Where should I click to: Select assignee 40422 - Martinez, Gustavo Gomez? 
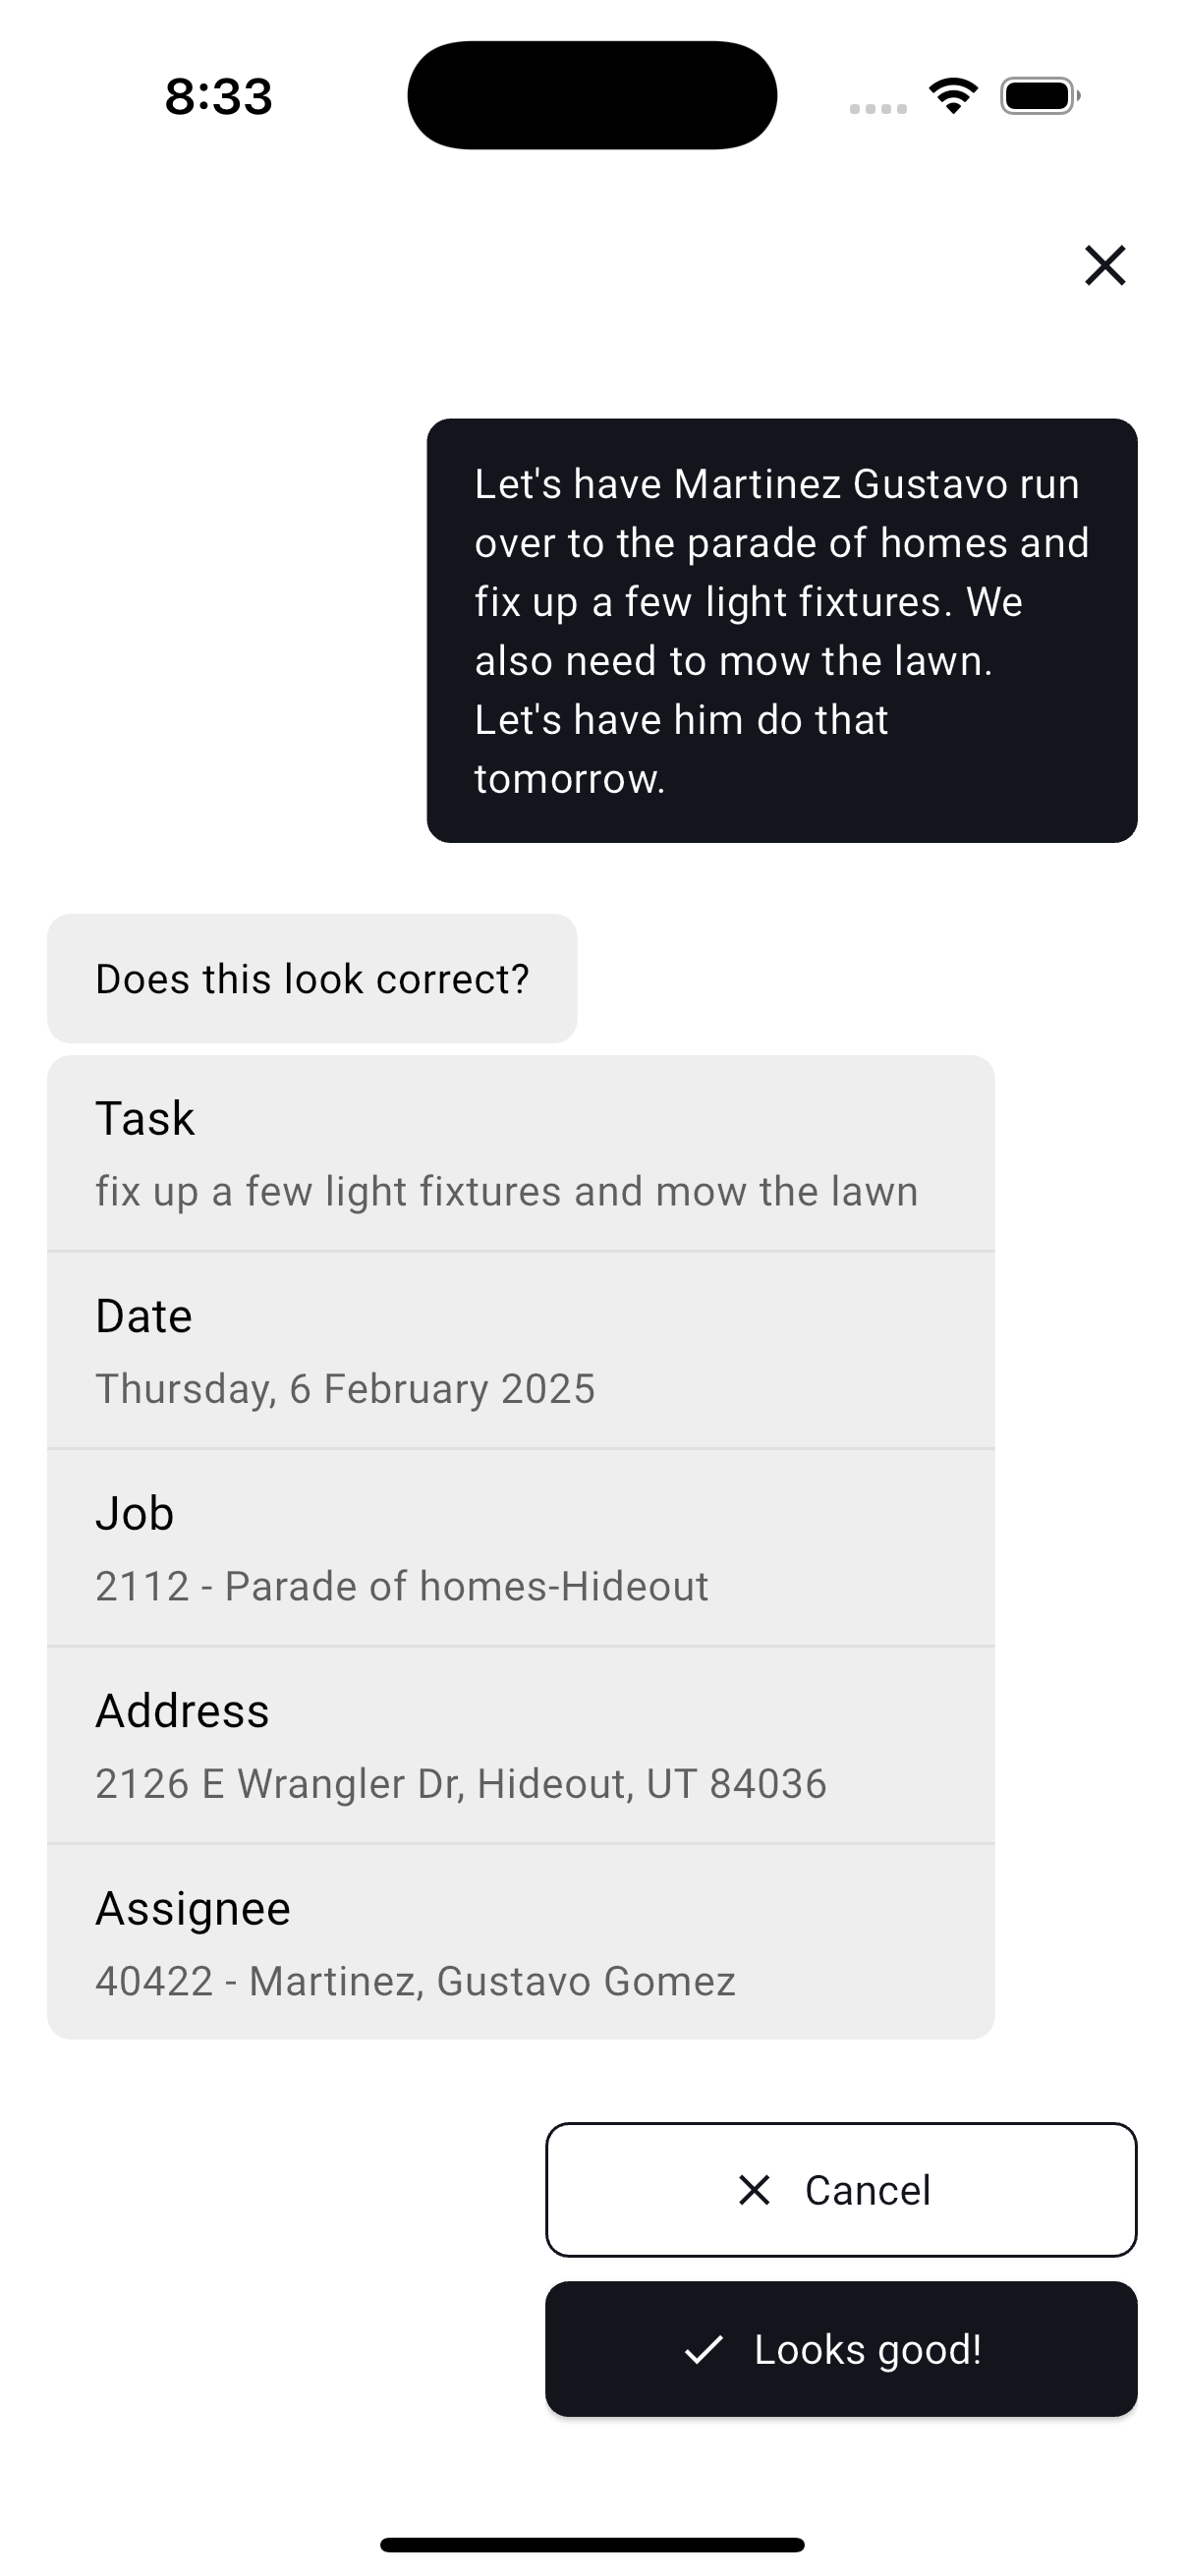click(x=415, y=1981)
